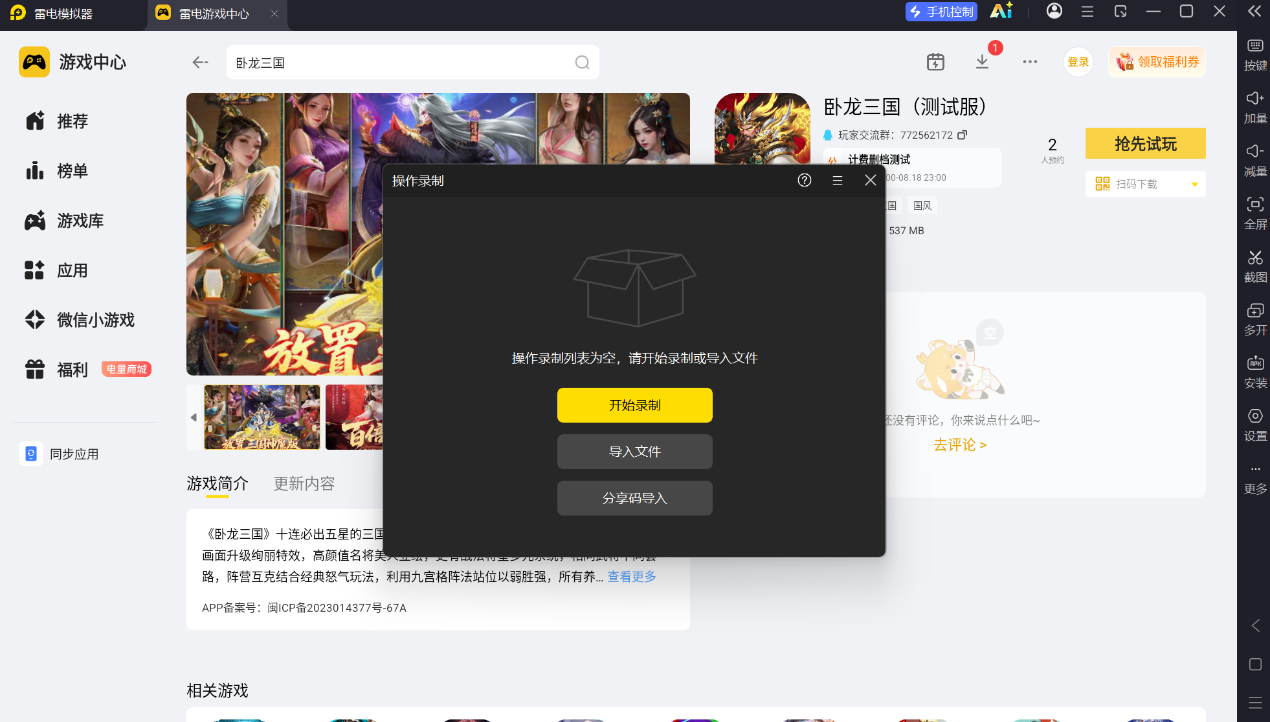
Task: Select the 雷电游戏中心 window tab
Action: [213, 13]
